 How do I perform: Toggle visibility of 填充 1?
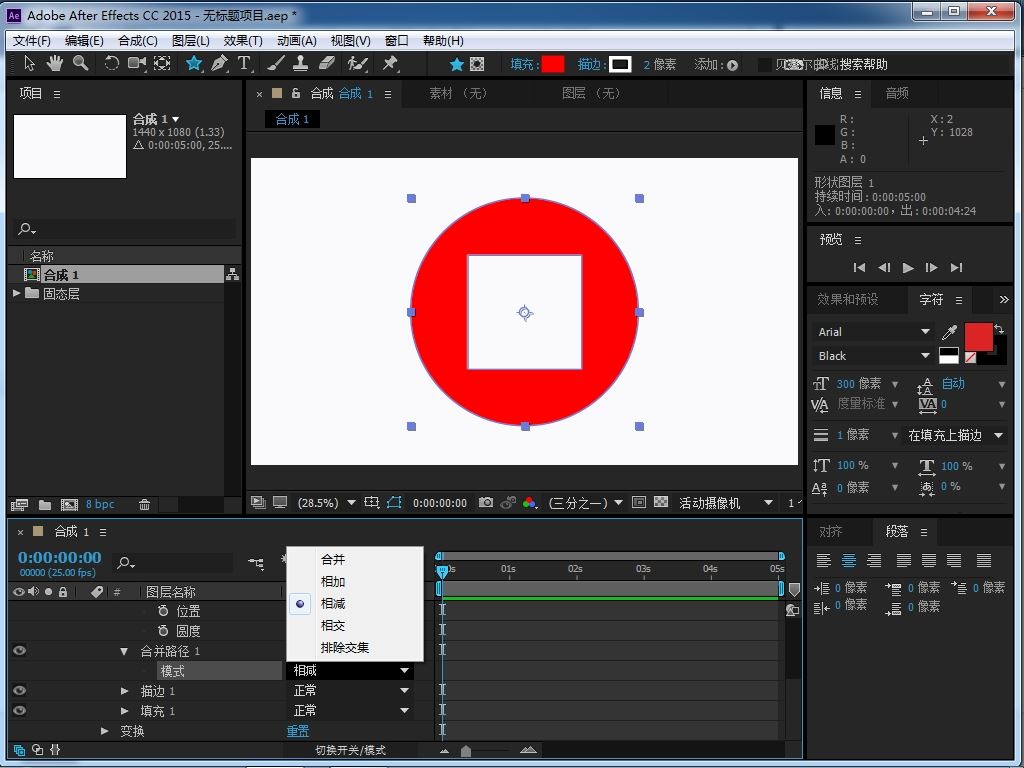coord(19,711)
